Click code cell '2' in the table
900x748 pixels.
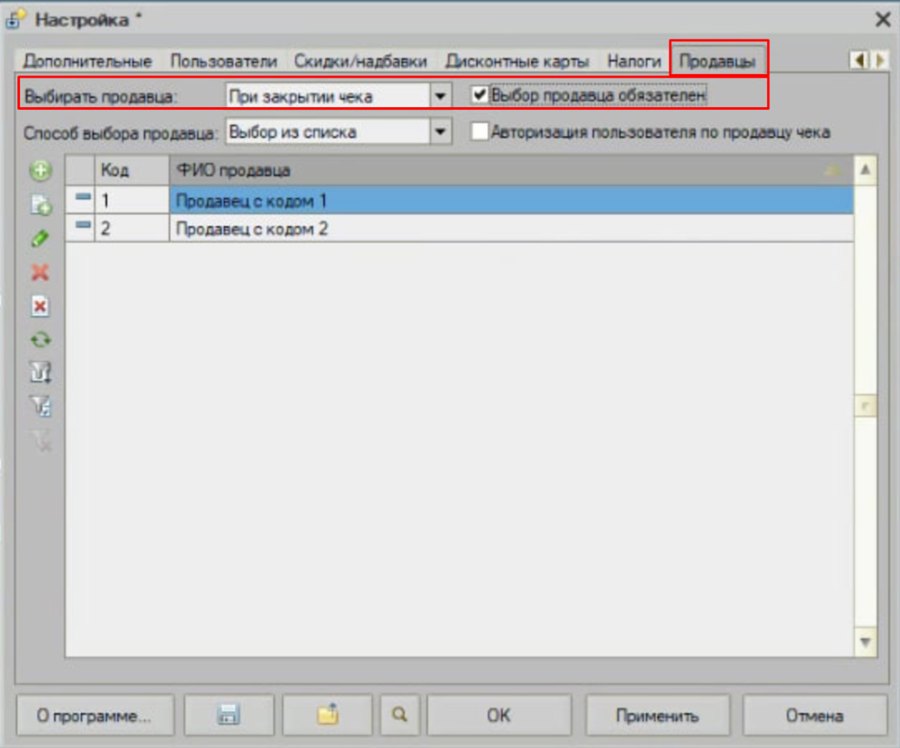pyautogui.click(x=132, y=228)
